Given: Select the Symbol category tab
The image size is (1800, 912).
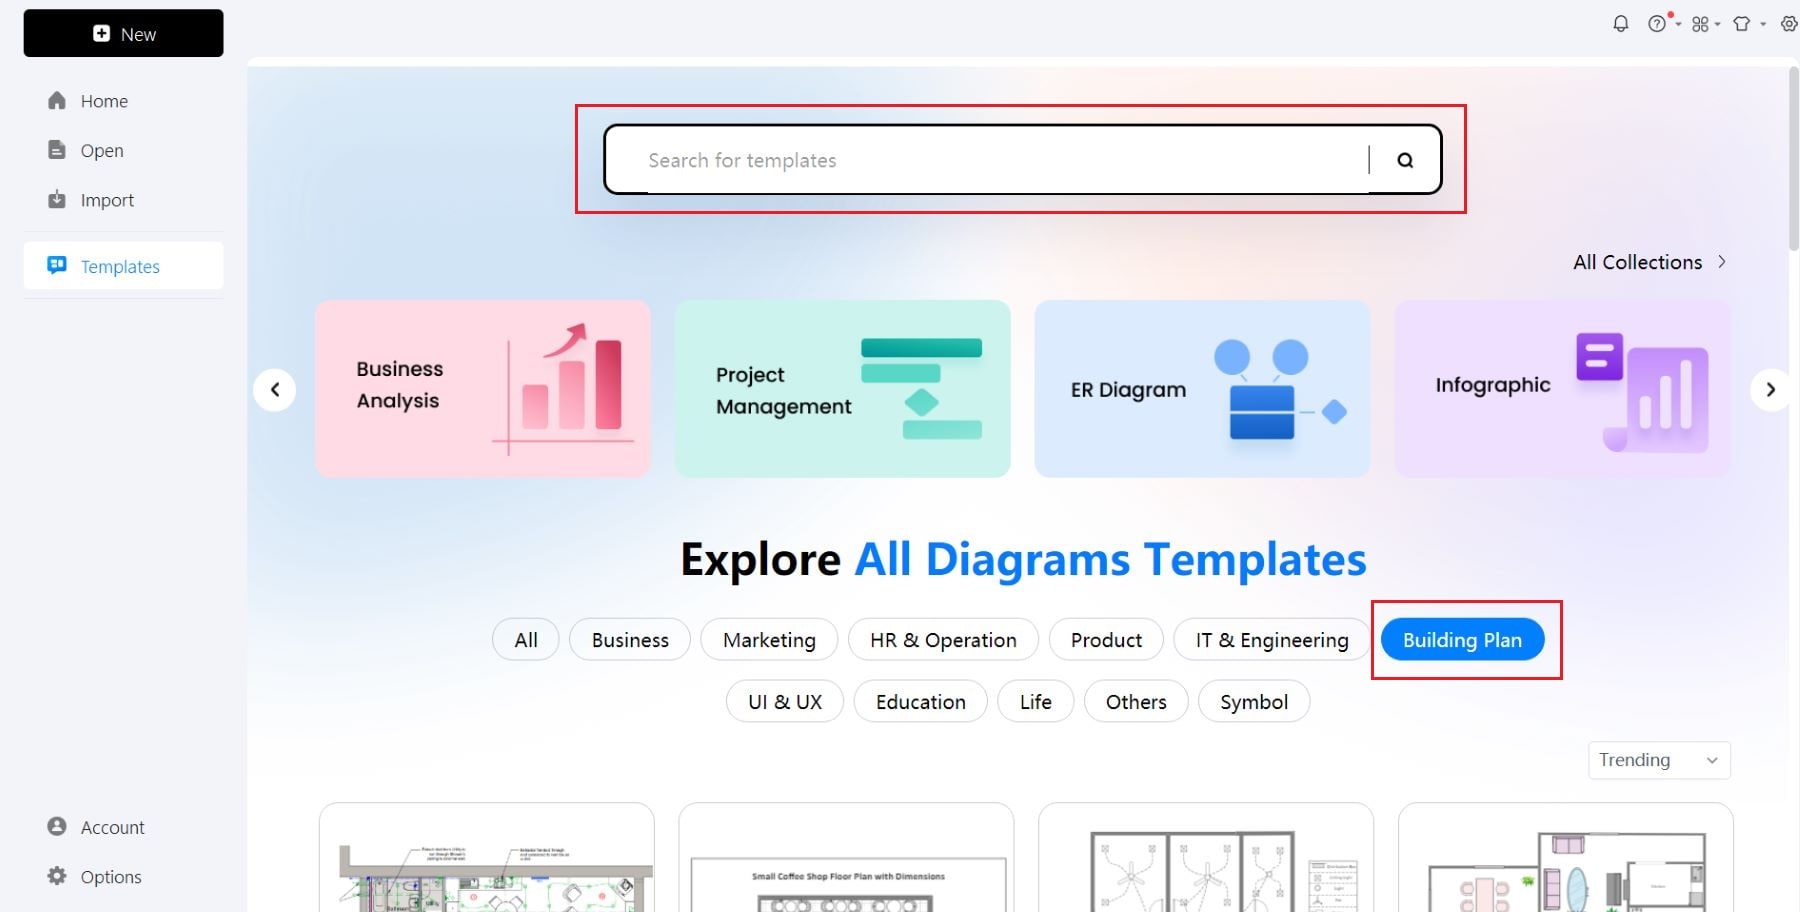Looking at the screenshot, I should [1254, 702].
